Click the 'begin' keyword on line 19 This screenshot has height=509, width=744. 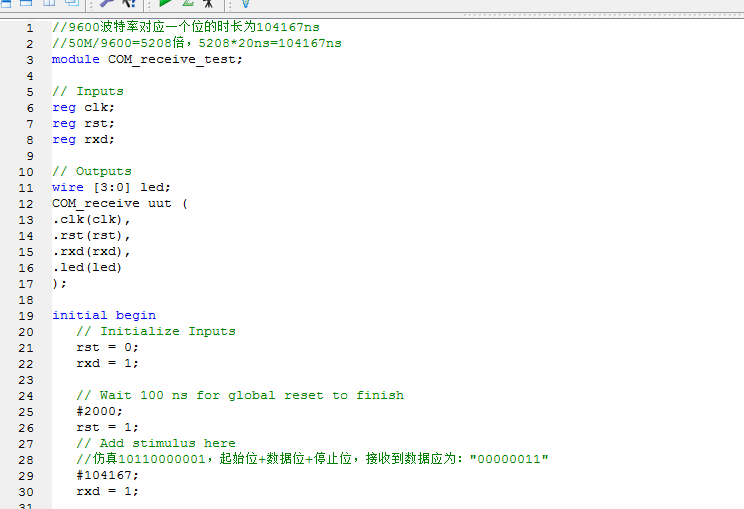click(136, 316)
